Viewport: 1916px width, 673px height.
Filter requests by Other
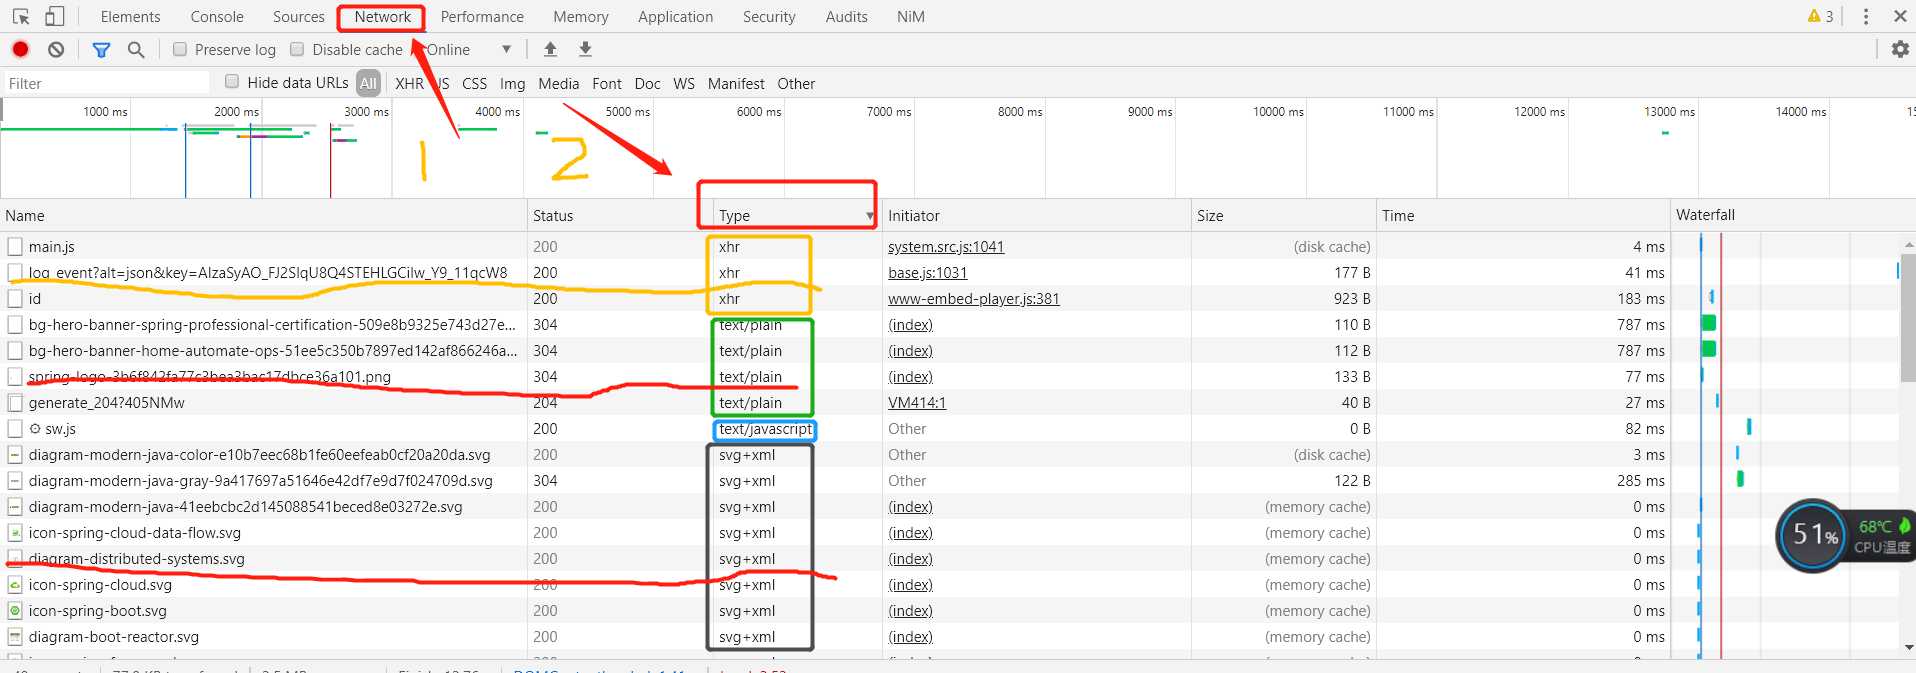[x=796, y=83]
